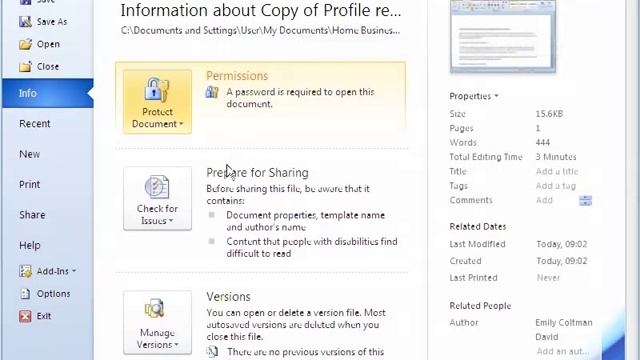Viewport: 640px width, 360px height.
Task: Click the Prepare for Sharing heading
Action: click(257, 173)
